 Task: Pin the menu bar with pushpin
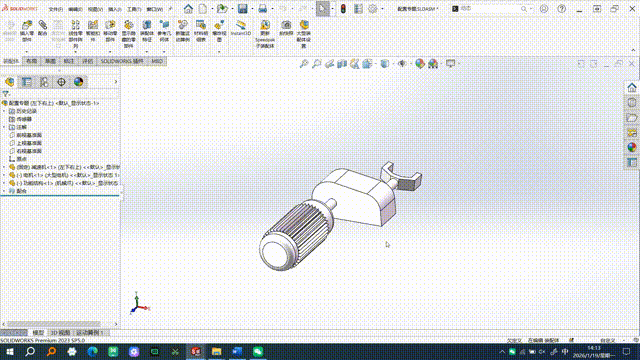(170, 9)
